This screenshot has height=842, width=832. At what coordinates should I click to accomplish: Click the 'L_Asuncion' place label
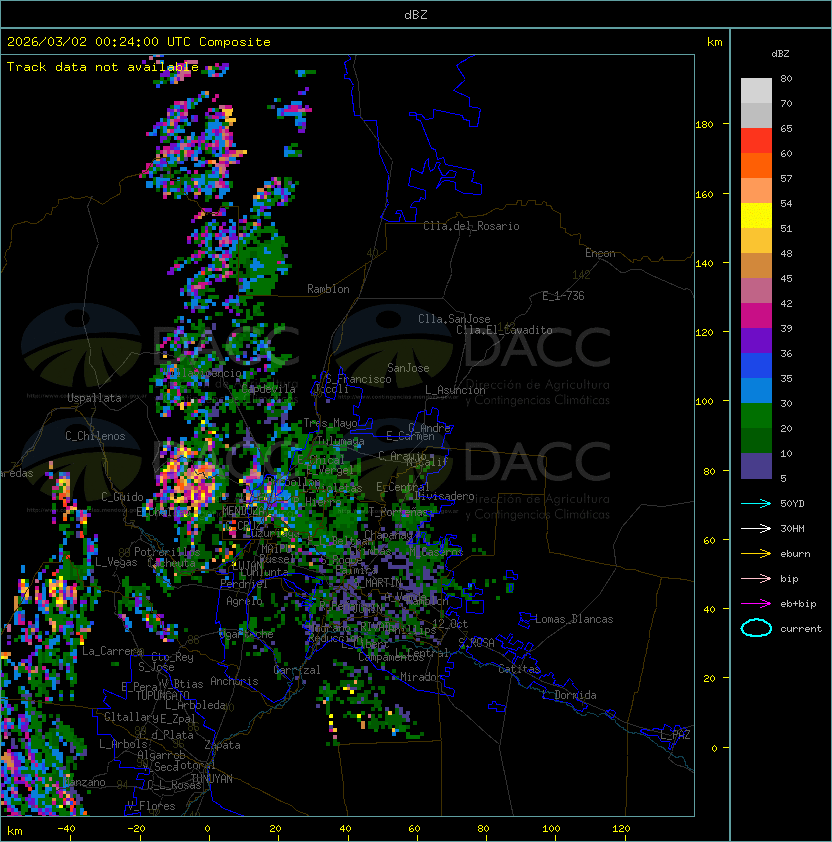point(455,390)
